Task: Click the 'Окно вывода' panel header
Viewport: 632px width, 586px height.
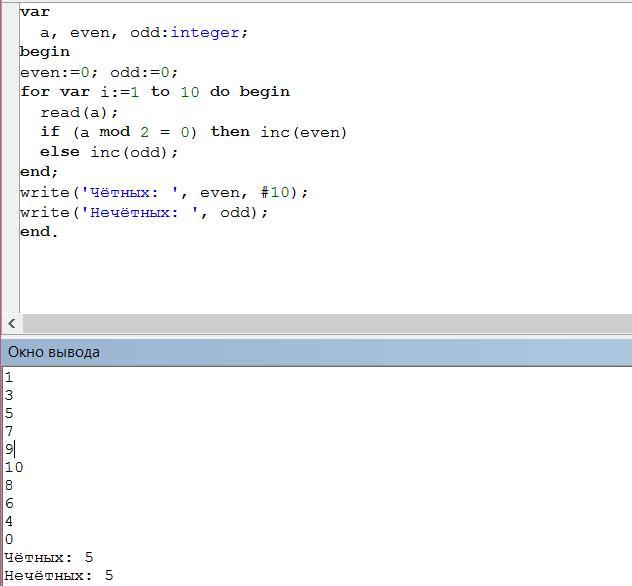Action: (317, 352)
